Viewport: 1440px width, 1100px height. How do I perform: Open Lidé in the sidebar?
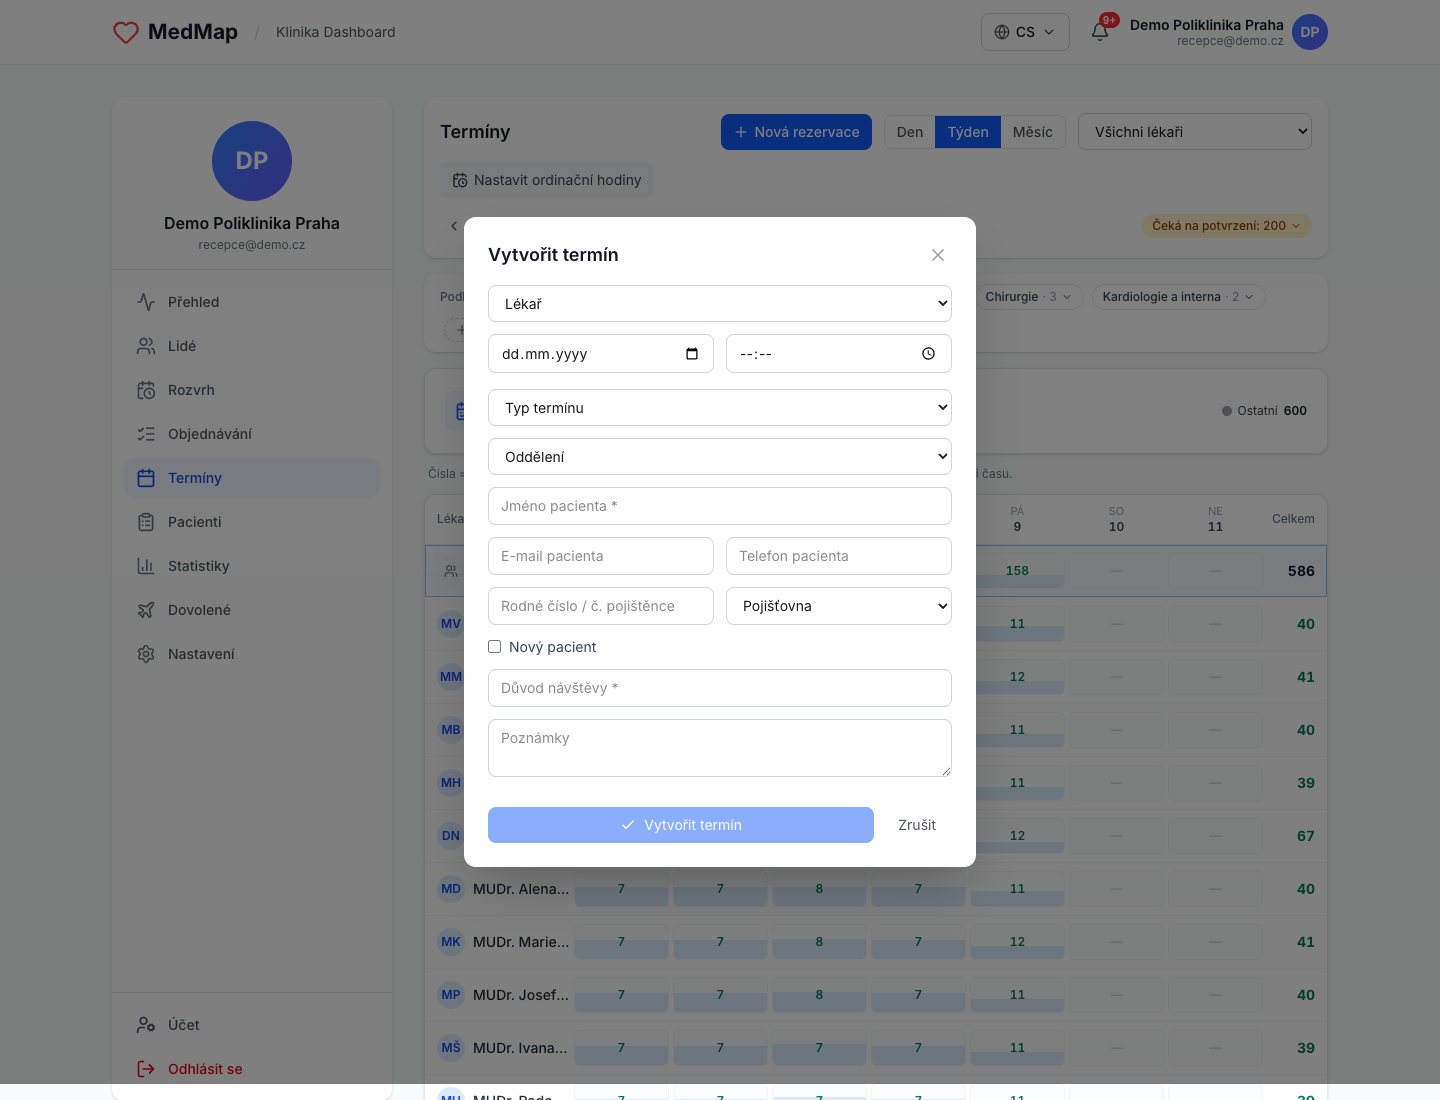[252, 346]
